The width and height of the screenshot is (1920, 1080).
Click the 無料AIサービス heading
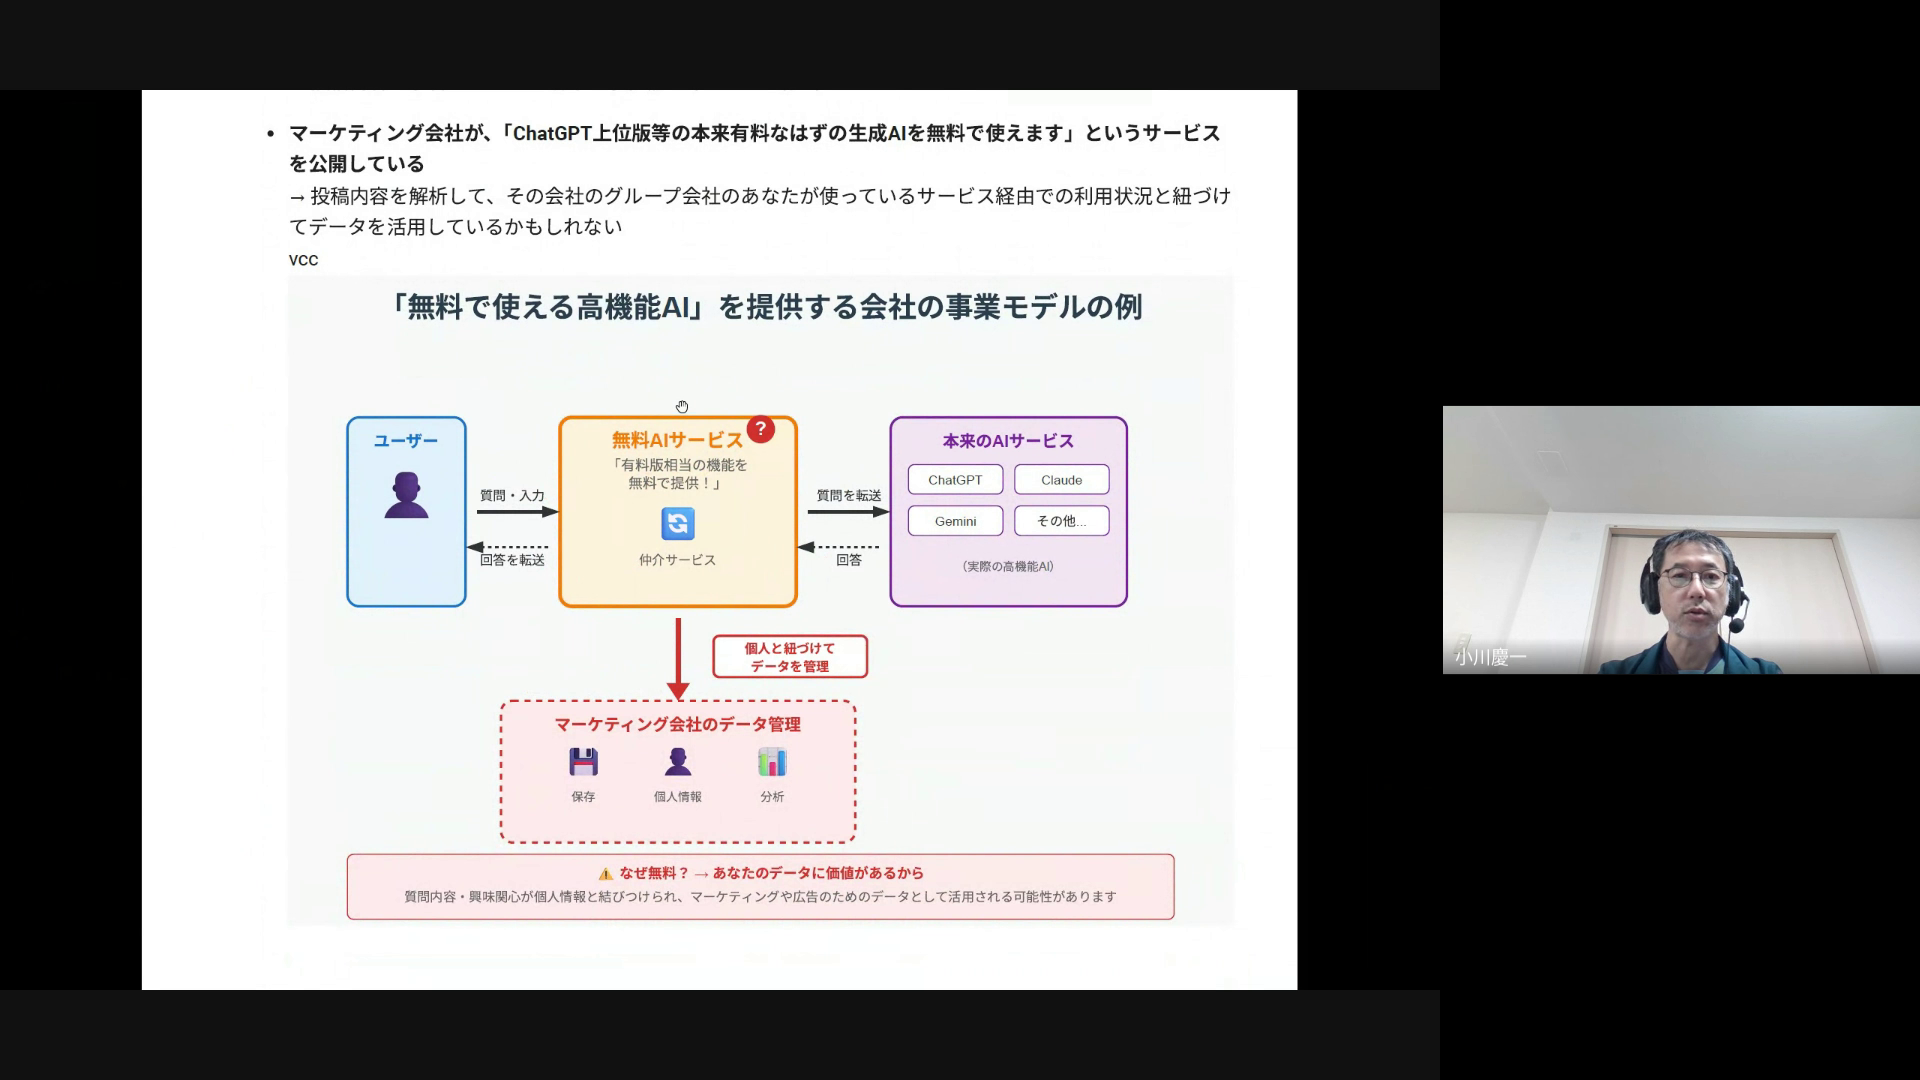pos(677,440)
